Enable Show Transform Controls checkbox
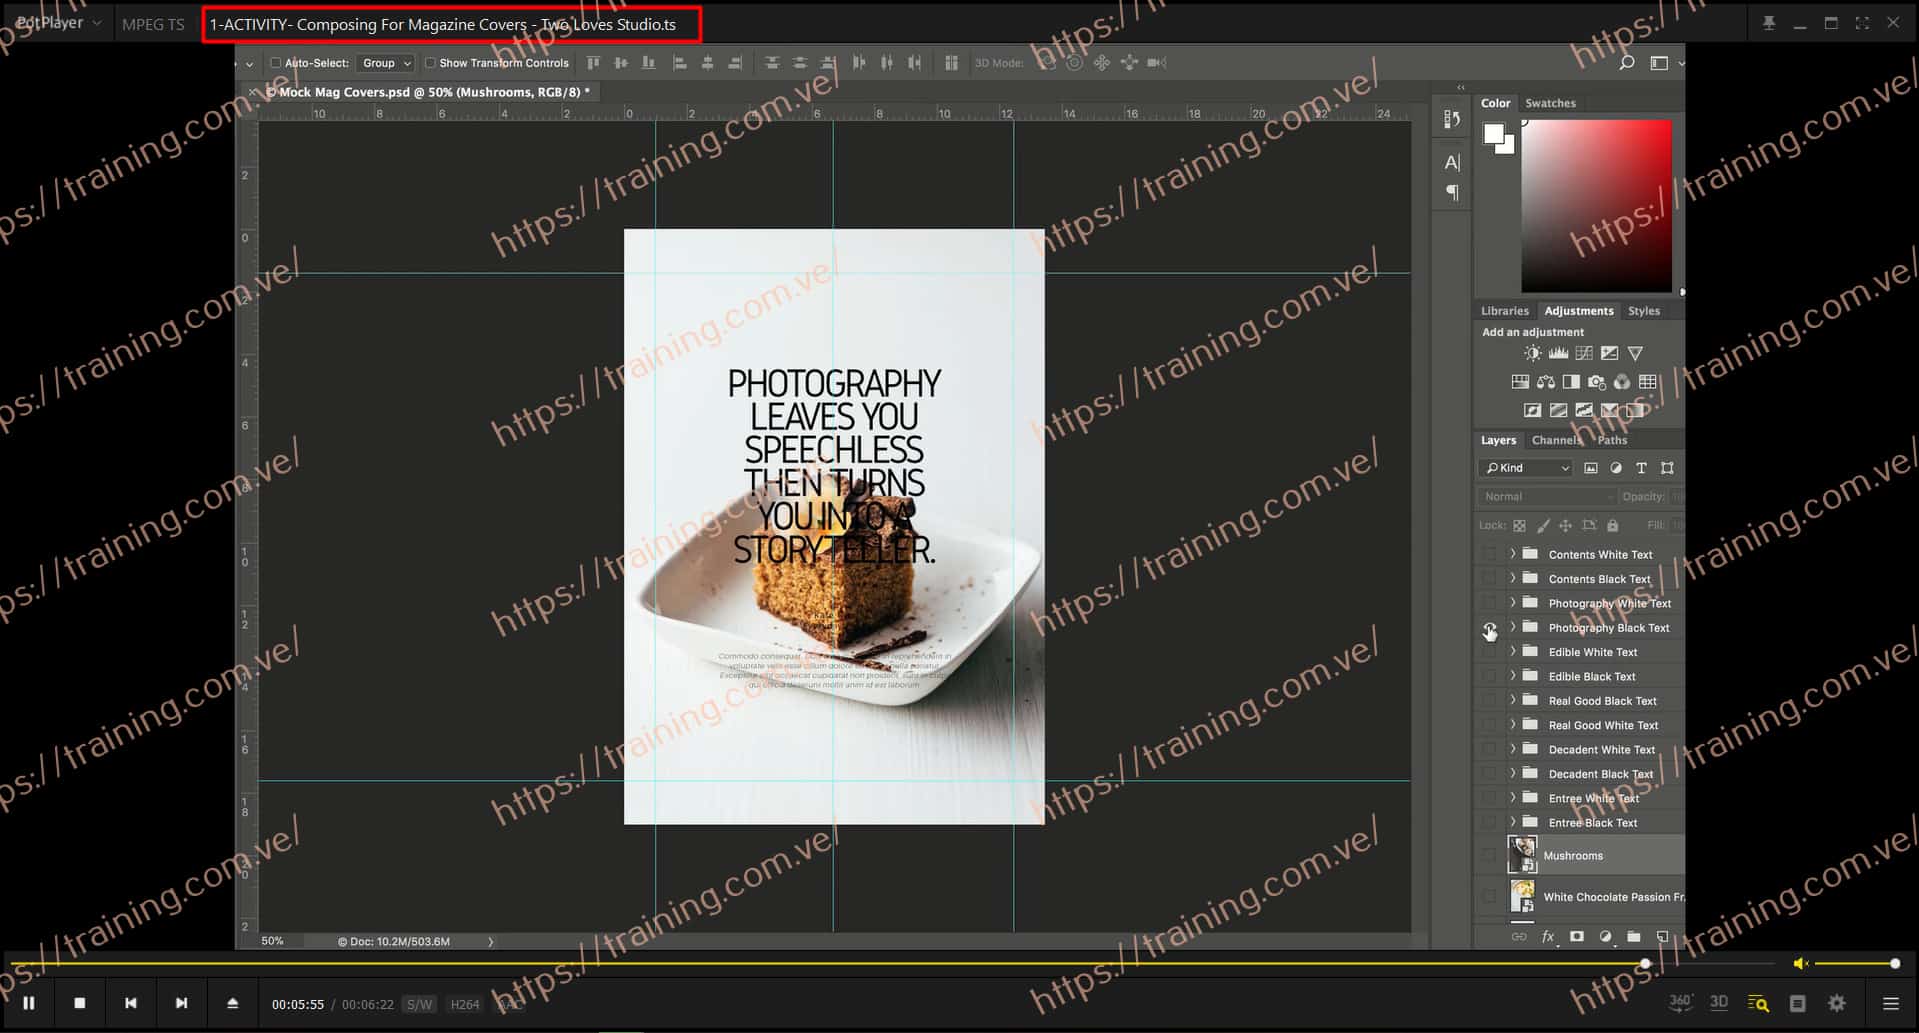 click(x=430, y=63)
